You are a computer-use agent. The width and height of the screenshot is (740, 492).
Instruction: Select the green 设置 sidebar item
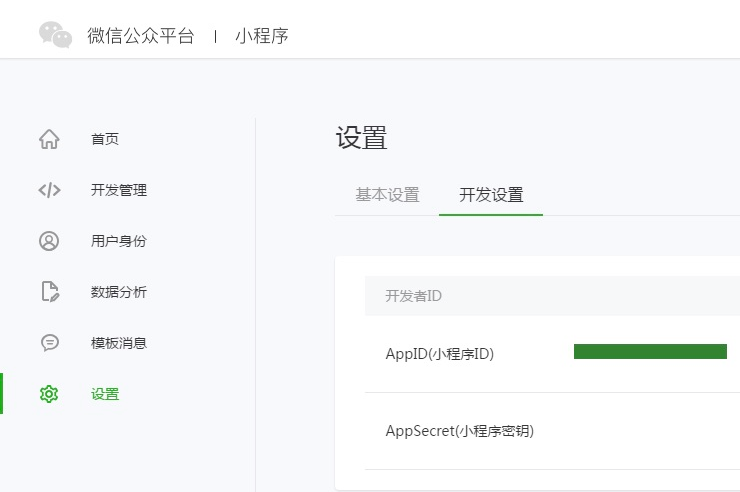(105, 394)
